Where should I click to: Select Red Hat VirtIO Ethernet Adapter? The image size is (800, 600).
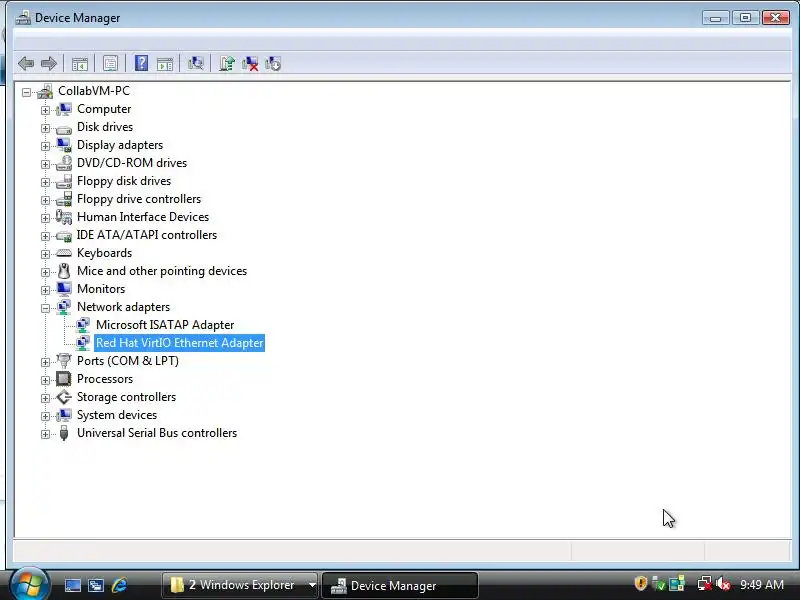[x=180, y=343]
